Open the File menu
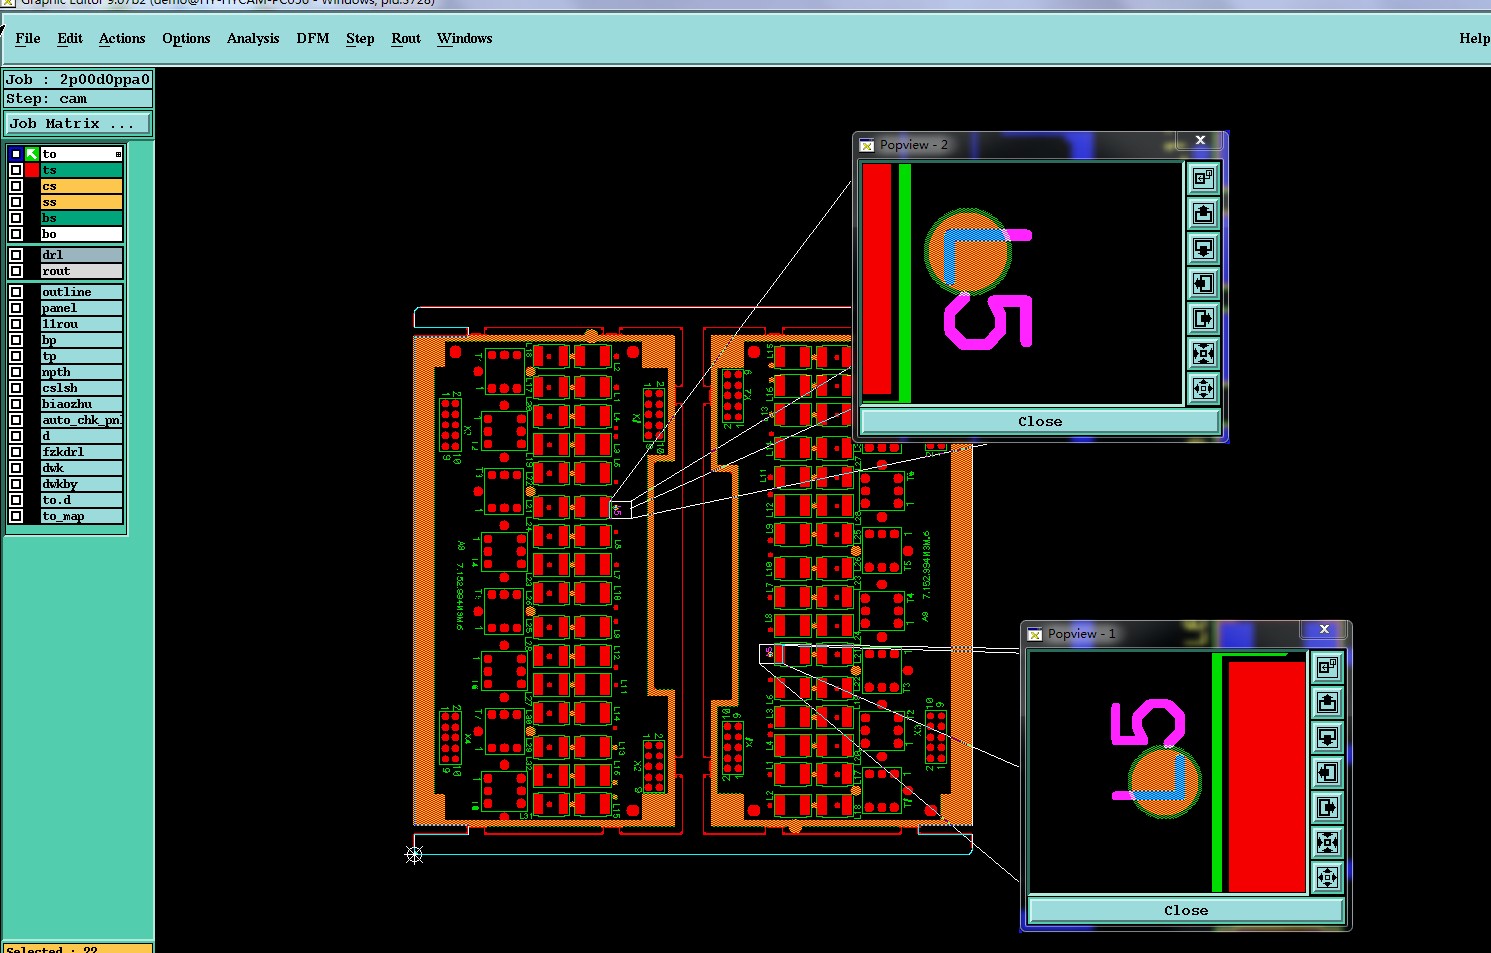 point(28,39)
